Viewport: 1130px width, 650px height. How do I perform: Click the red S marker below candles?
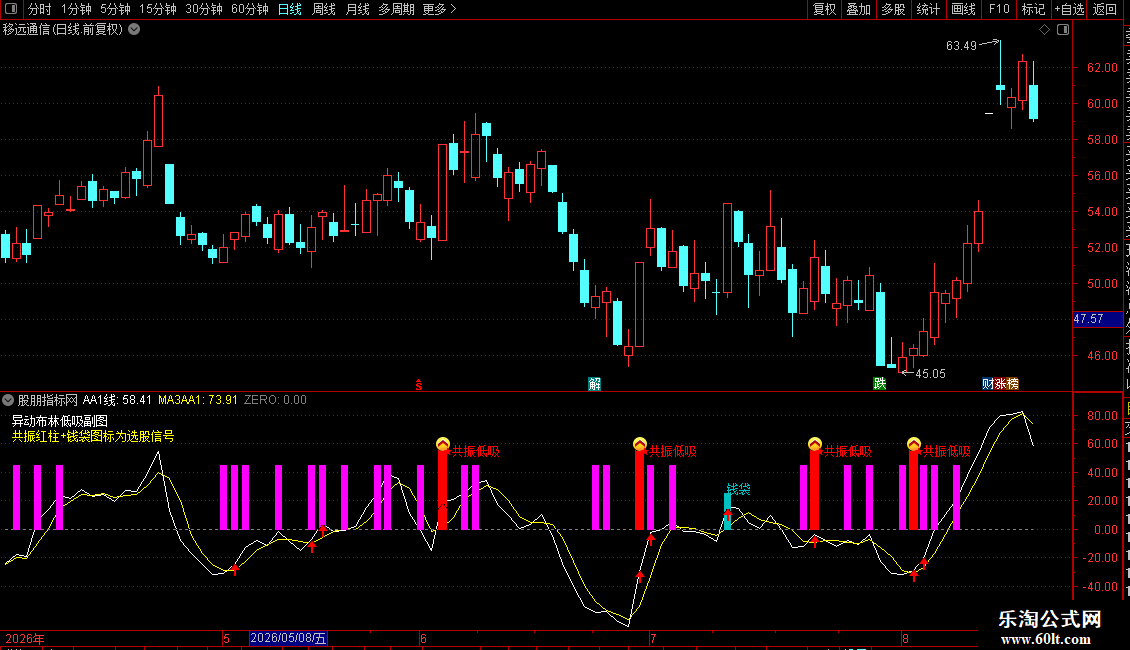tap(419, 385)
